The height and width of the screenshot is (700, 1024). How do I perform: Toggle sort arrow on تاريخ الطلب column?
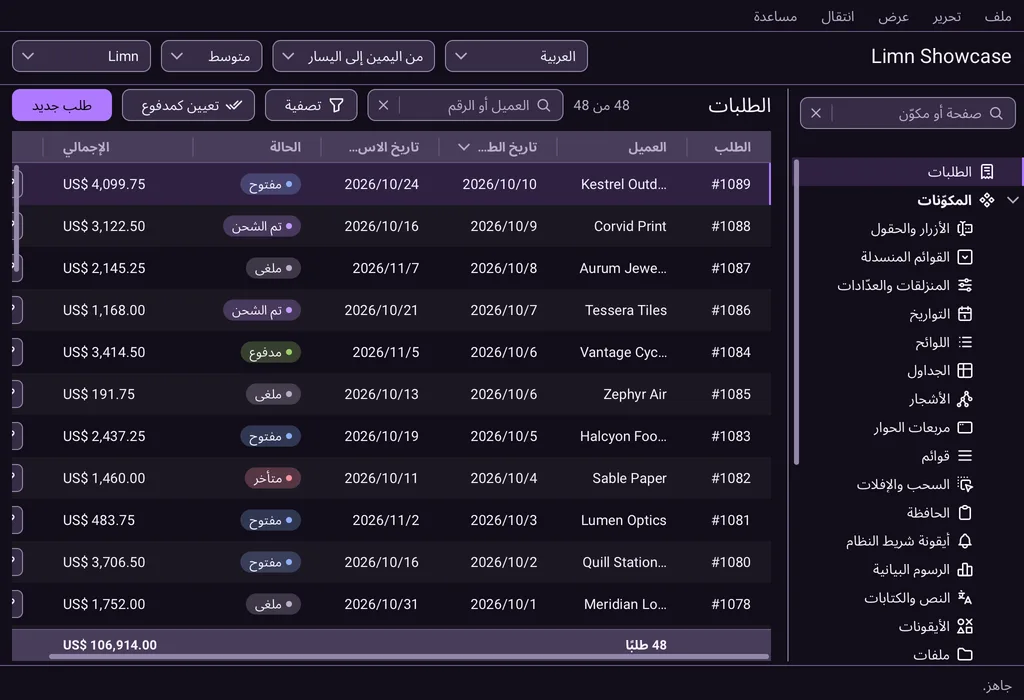click(464, 148)
